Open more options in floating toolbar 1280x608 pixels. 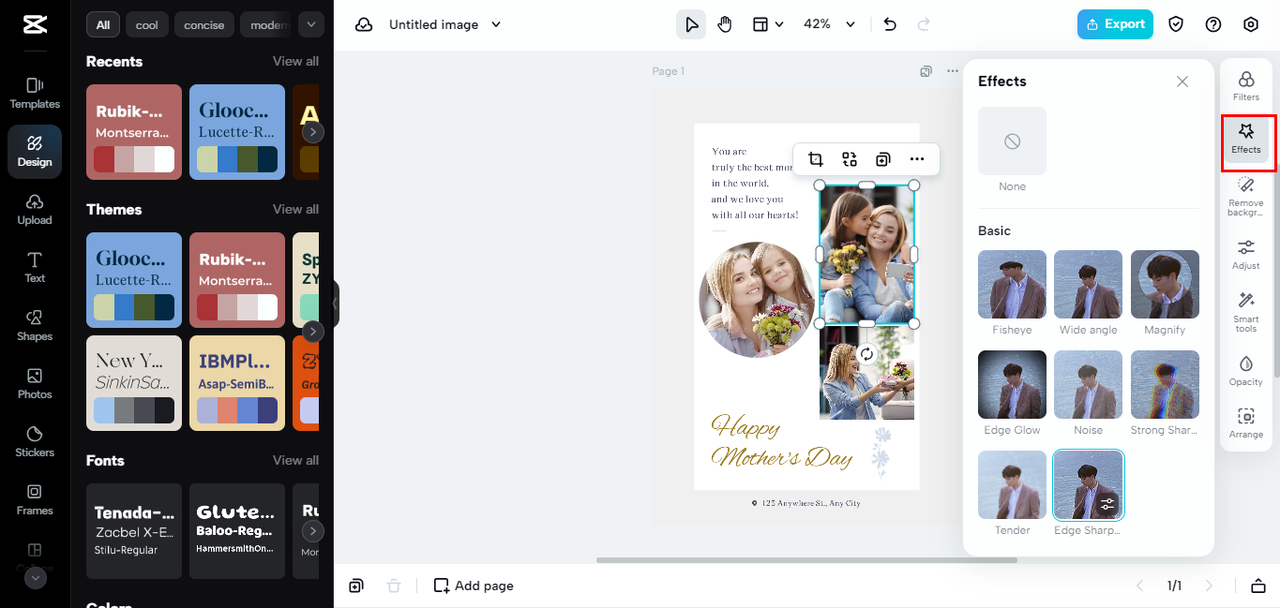[917, 159]
